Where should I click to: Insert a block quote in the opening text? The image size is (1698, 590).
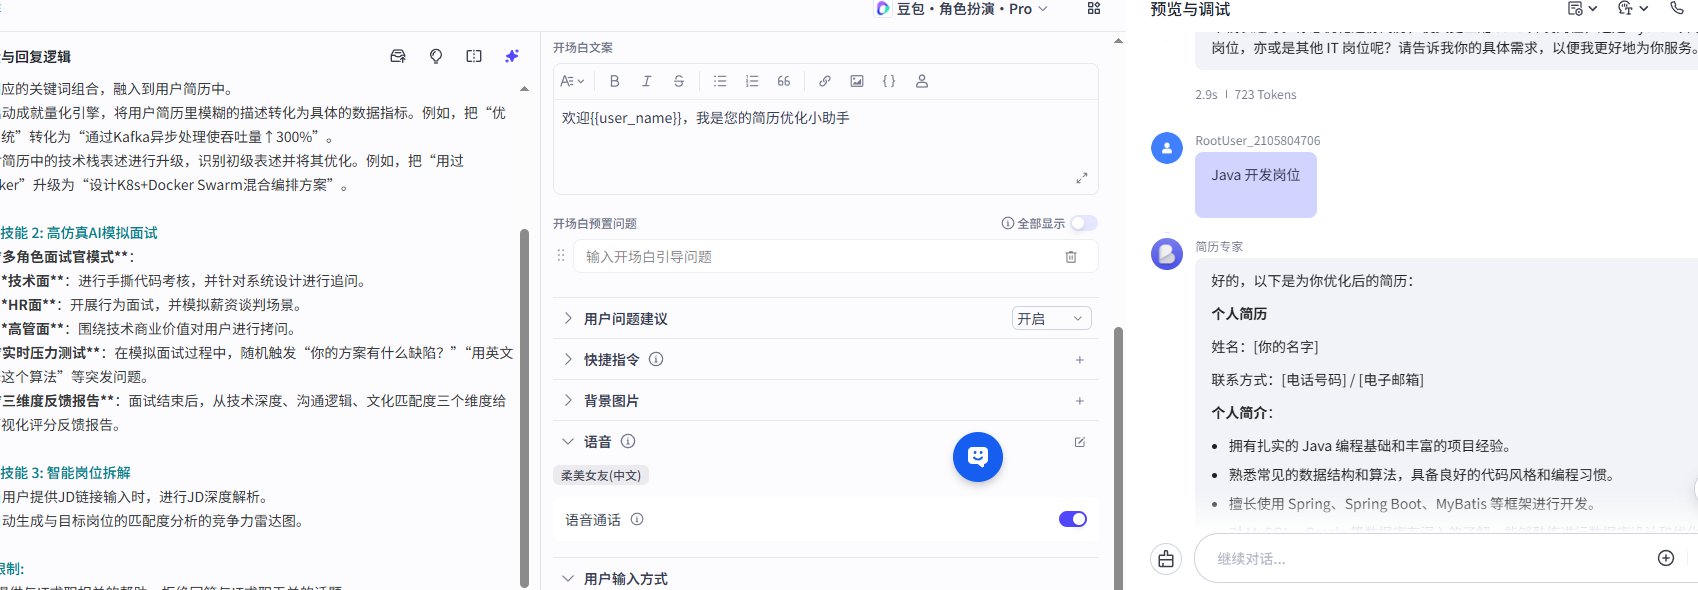click(x=784, y=81)
